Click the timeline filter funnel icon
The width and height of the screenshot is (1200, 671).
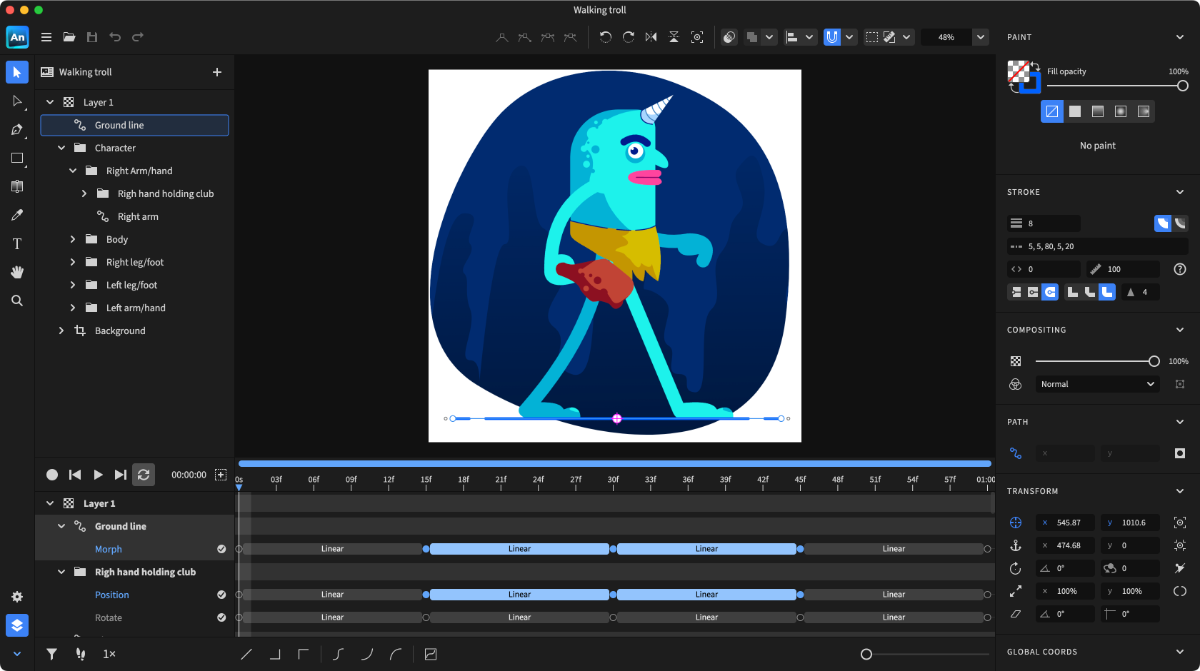pos(51,654)
